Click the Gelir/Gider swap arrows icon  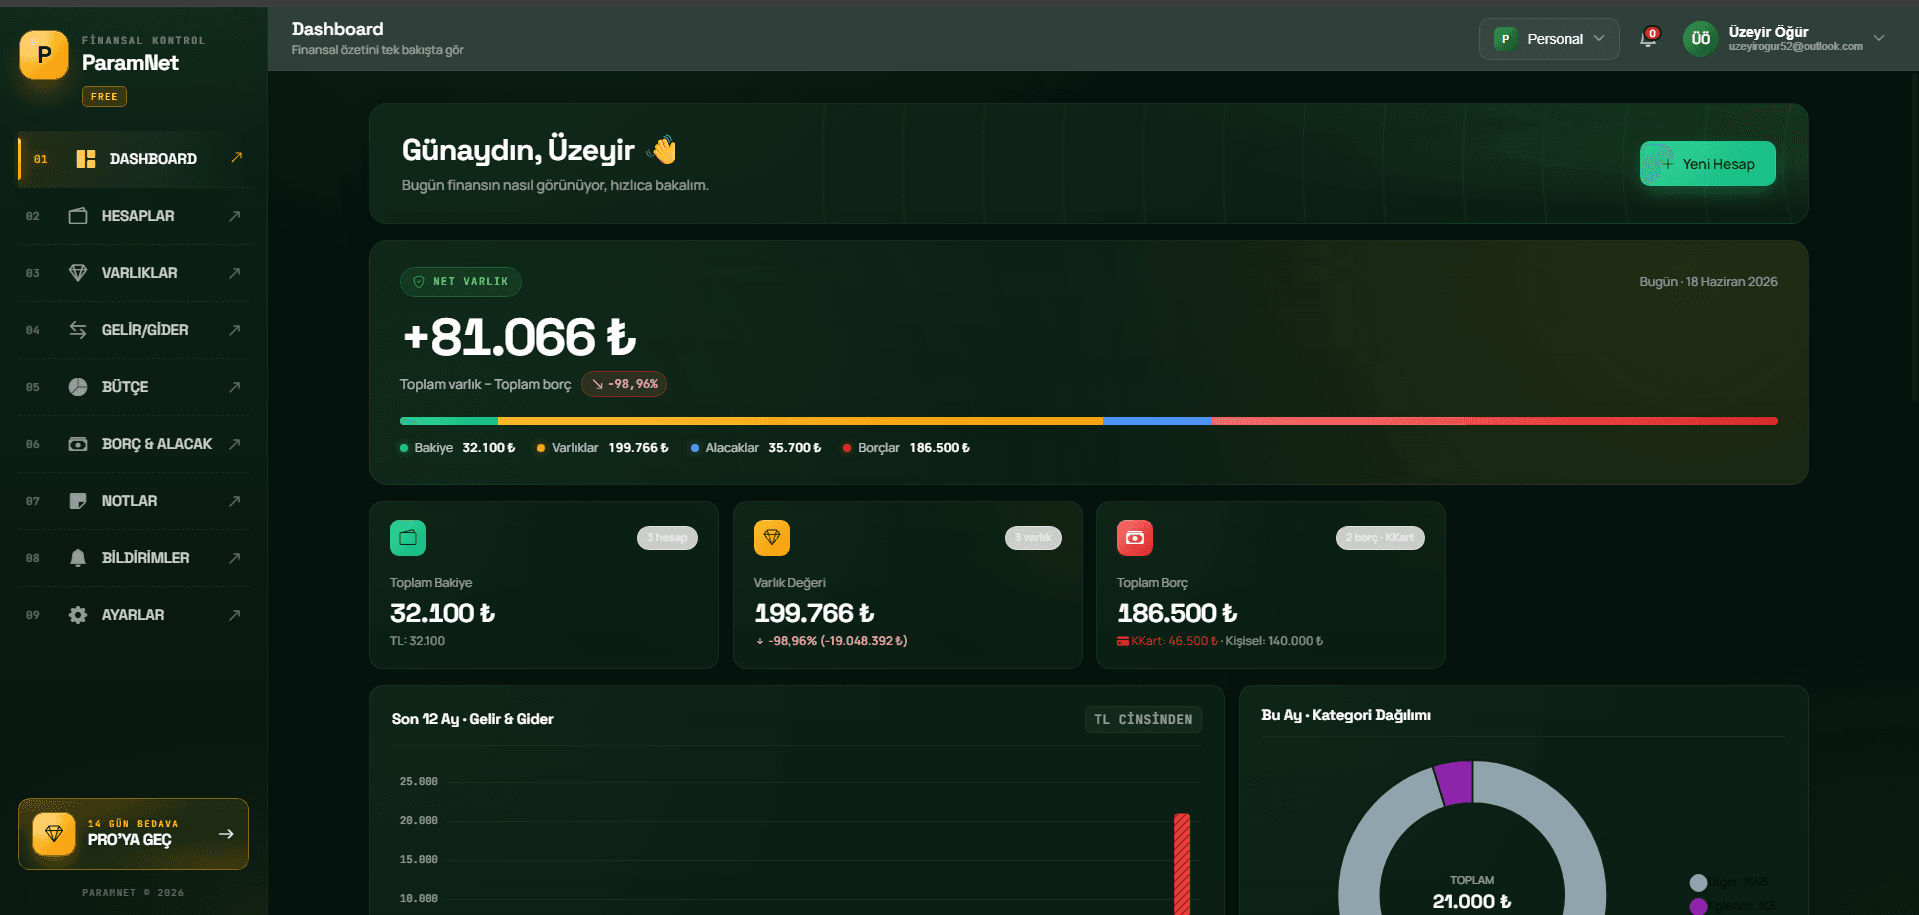[x=78, y=330]
